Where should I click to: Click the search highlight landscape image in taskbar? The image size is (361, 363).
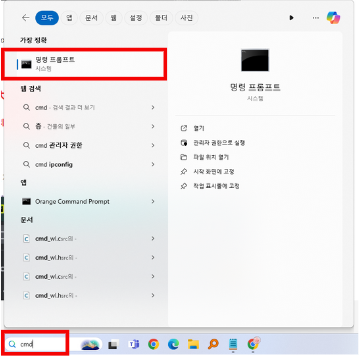pyautogui.click(x=90, y=344)
